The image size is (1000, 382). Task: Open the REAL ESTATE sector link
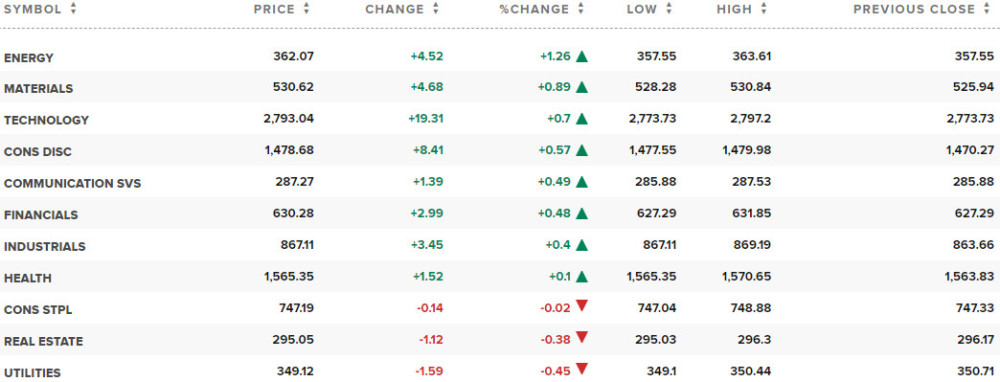(43, 341)
